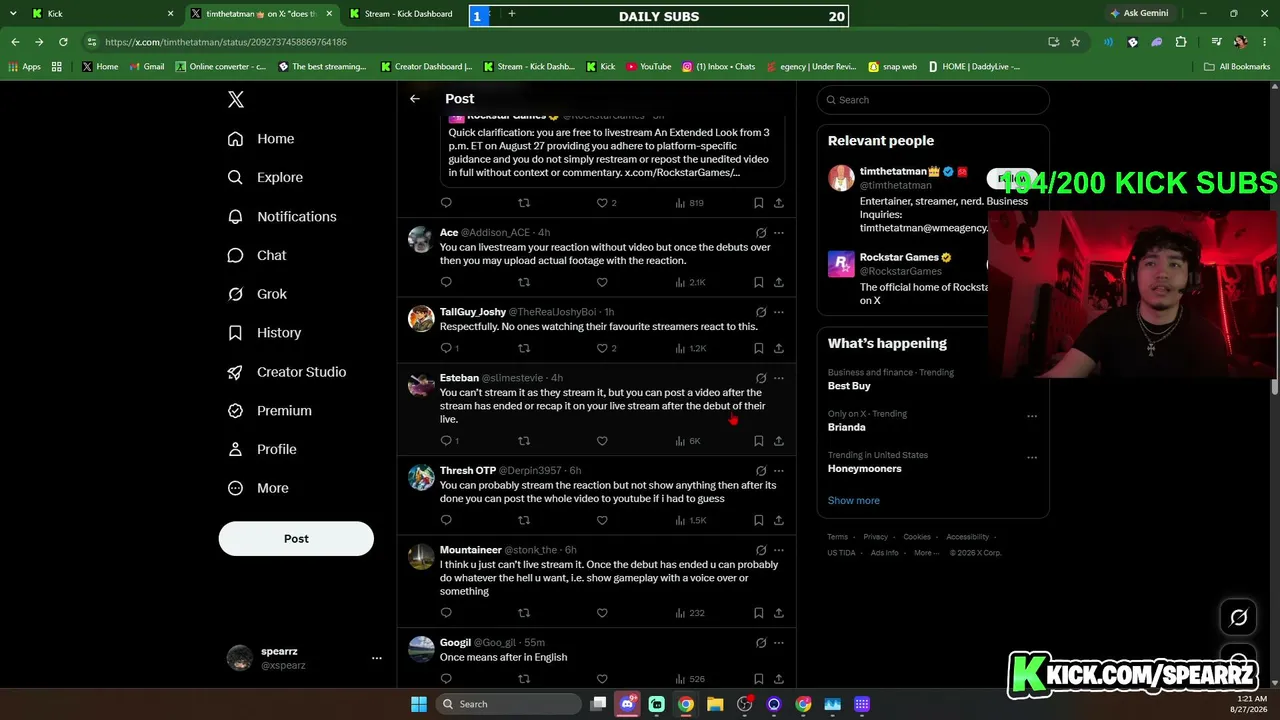This screenshot has height=720, width=1280.
Task: Open the browser Extensions puzzle icon
Action: point(1181,42)
